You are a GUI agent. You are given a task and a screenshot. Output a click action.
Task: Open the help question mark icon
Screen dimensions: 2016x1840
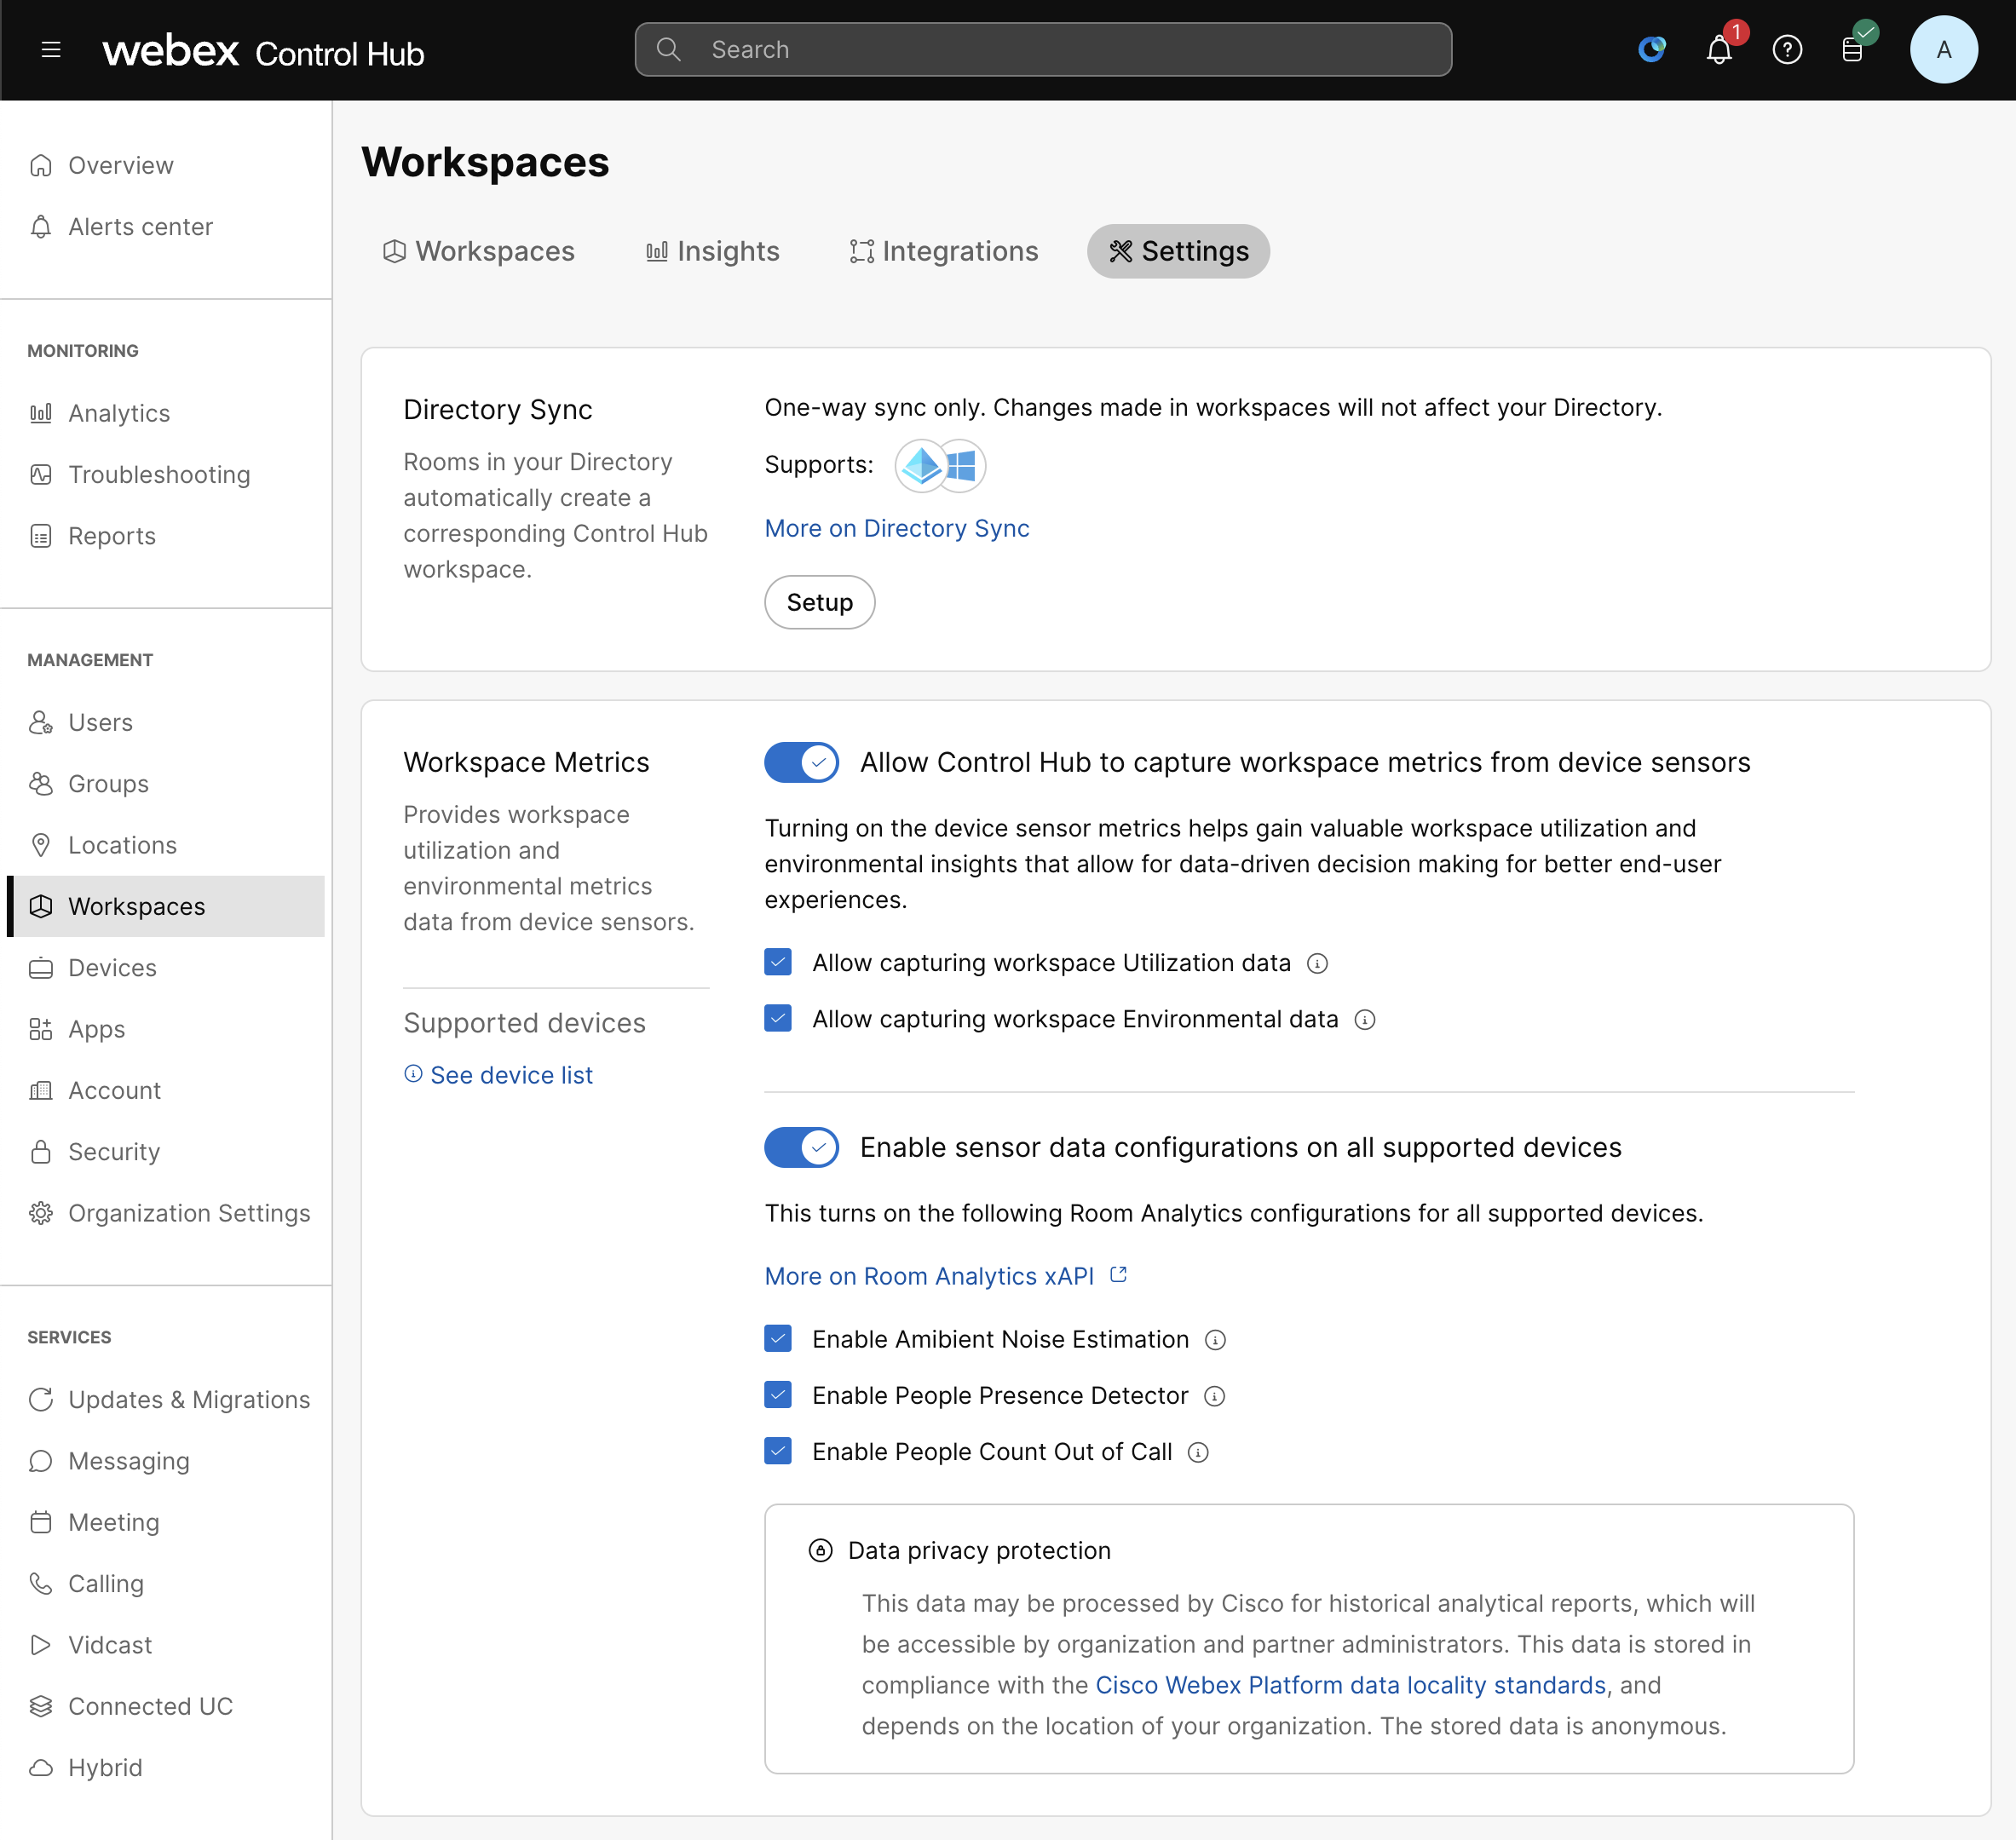1788,49
